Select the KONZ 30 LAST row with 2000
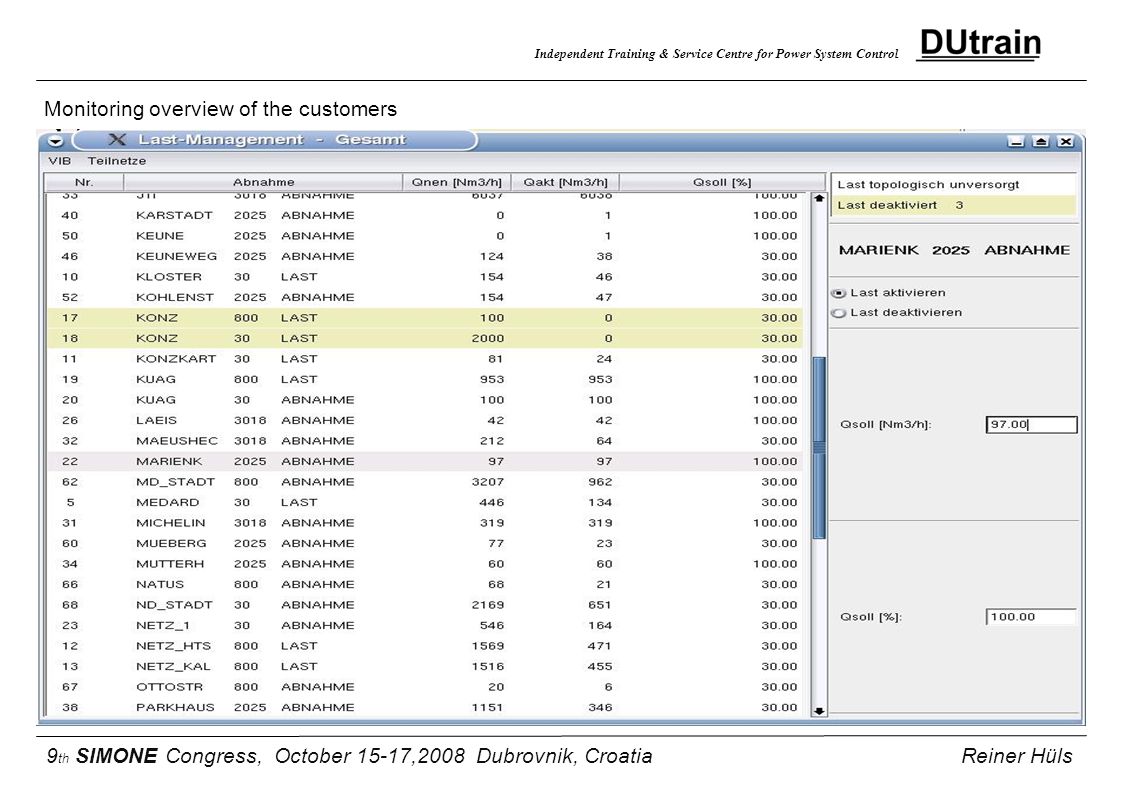 (425, 339)
